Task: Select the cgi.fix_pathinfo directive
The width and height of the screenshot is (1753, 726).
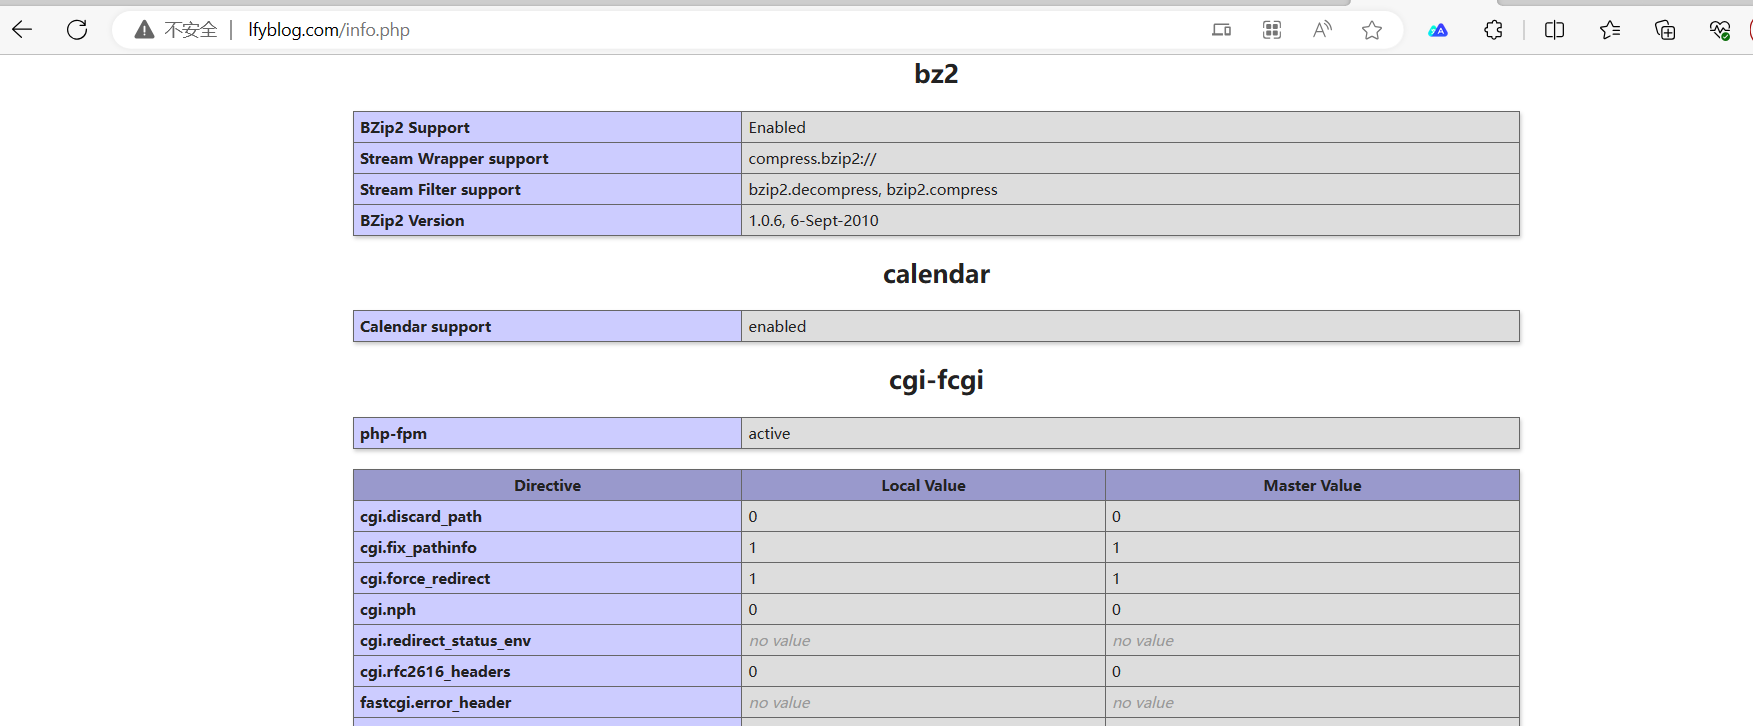Action: (x=418, y=547)
